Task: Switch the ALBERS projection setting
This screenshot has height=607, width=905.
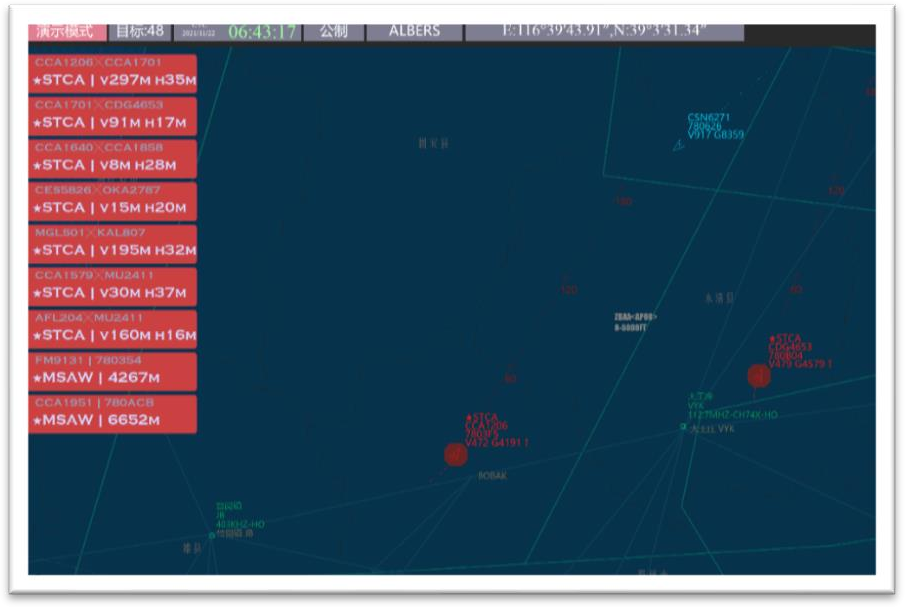Action: 414,31
